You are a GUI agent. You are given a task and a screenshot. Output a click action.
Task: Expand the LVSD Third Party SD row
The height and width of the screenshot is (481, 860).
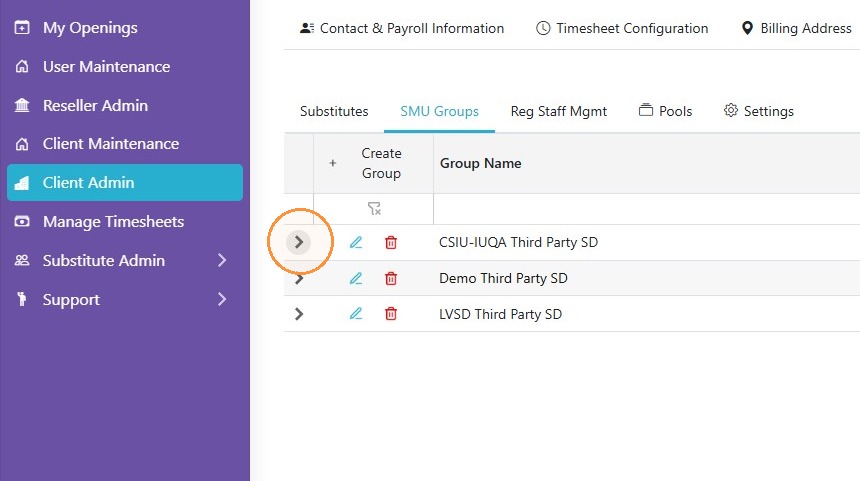coord(299,314)
